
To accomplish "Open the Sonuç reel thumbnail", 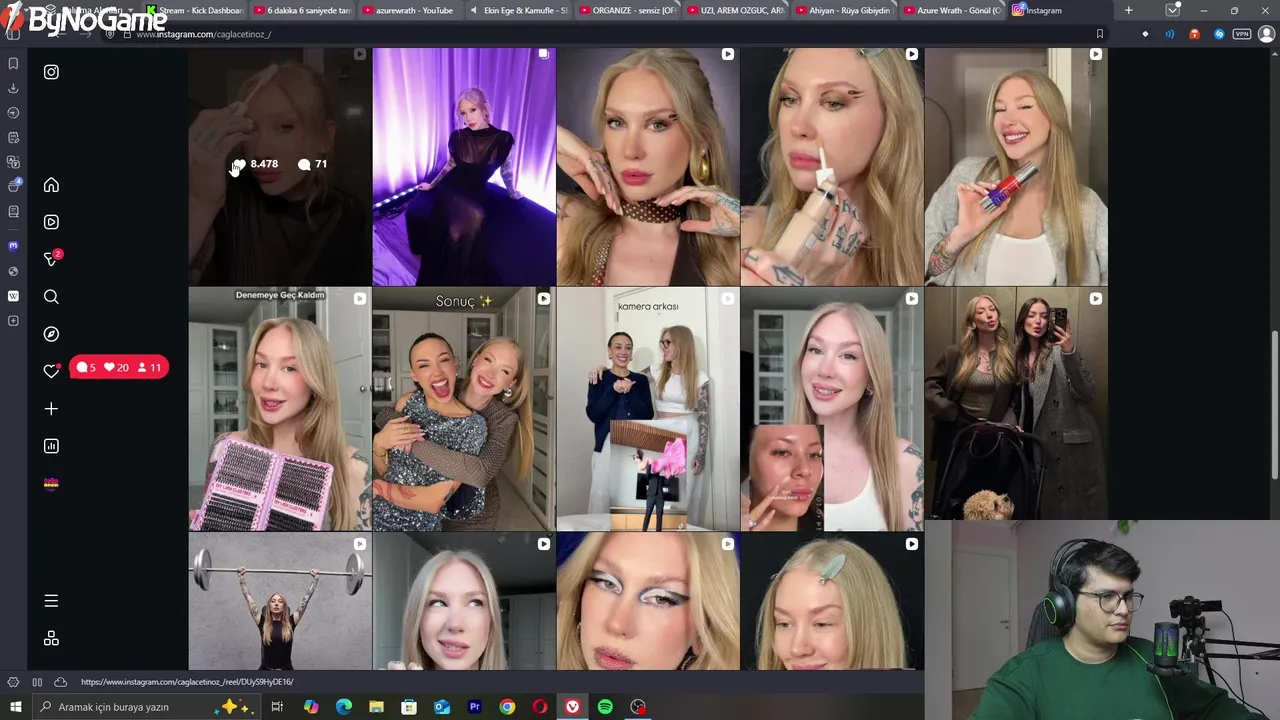I will pyautogui.click(x=464, y=409).
